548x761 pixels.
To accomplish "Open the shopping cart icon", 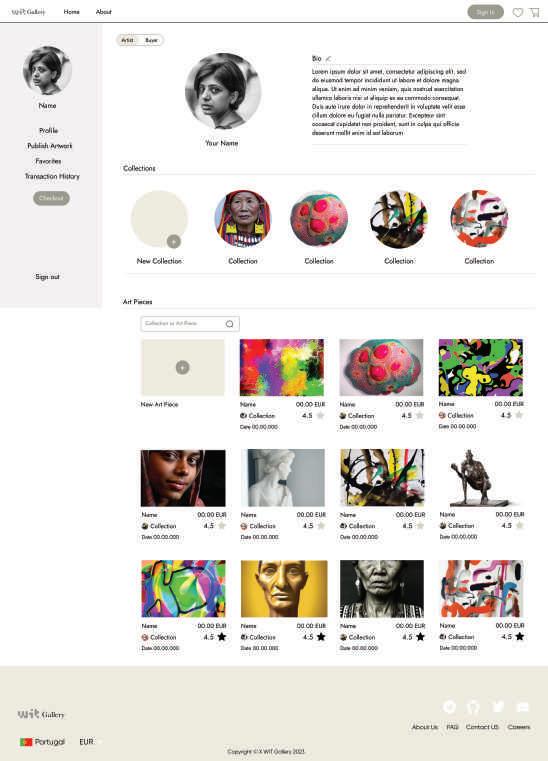I will (x=534, y=13).
